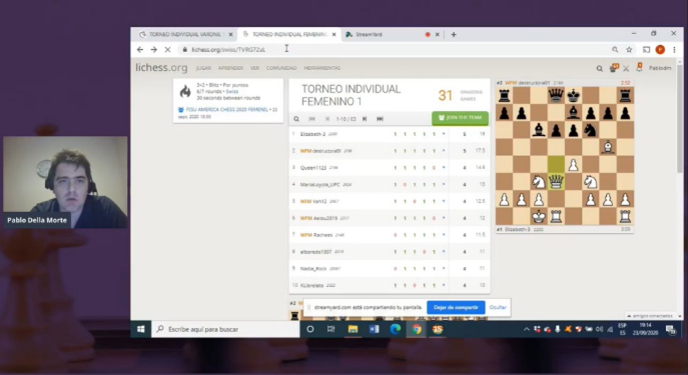The width and height of the screenshot is (688, 375).
Task: Go to next standings page arrow
Action: pos(365,119)
